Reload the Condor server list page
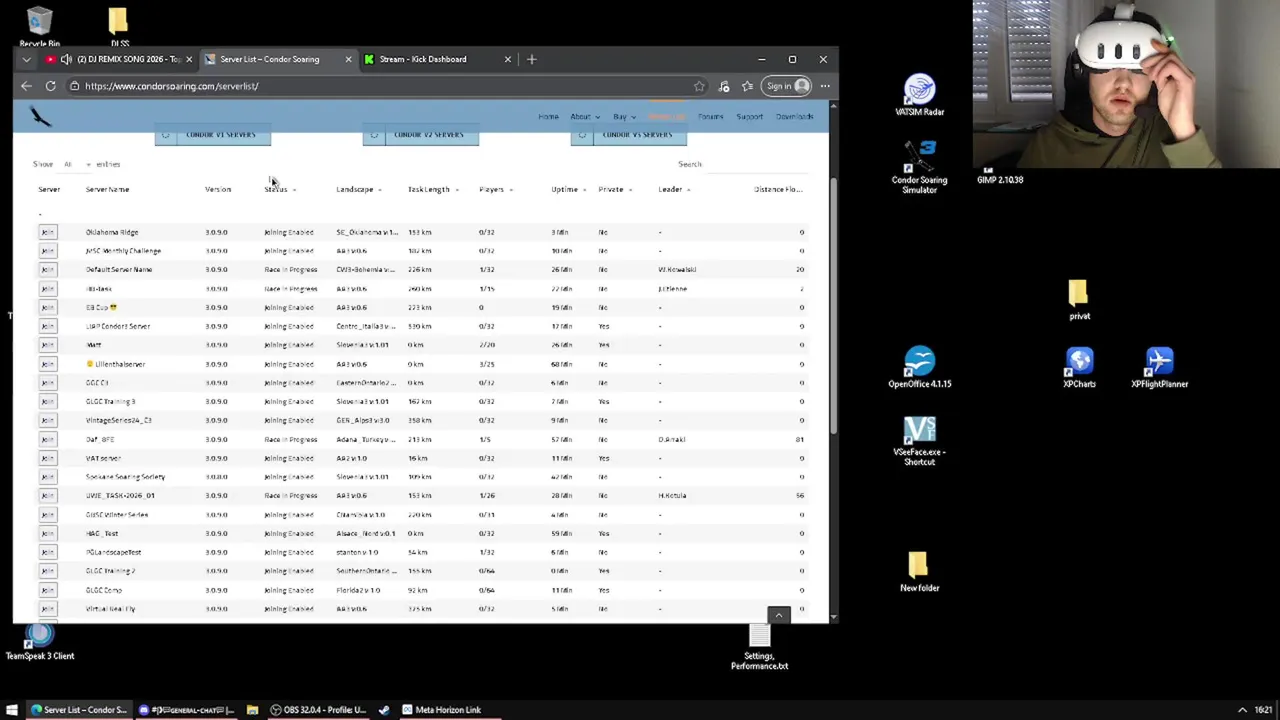The width and height of the screenshot is (1280, 720). coord(50,86)
